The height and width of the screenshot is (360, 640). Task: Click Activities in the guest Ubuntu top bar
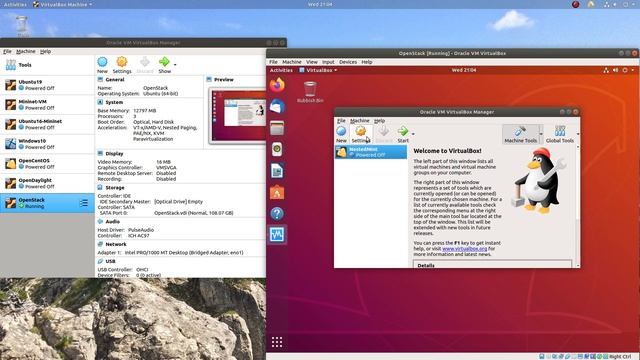point(281,70)
